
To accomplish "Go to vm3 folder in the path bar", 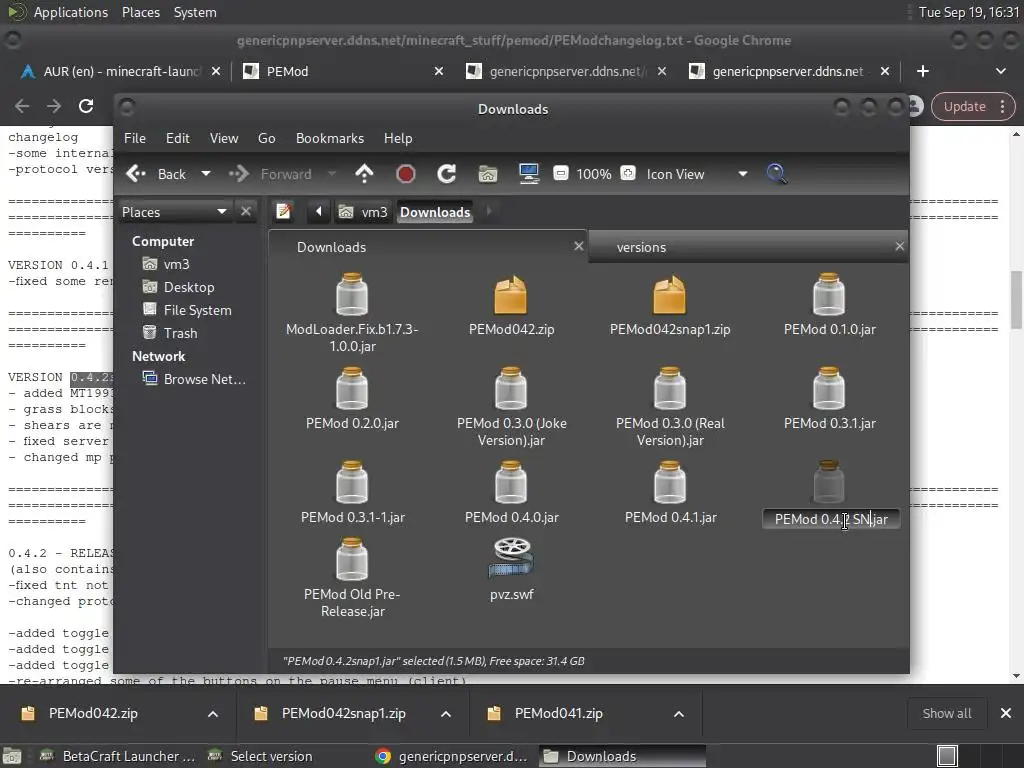I will (x=363, y=212).
